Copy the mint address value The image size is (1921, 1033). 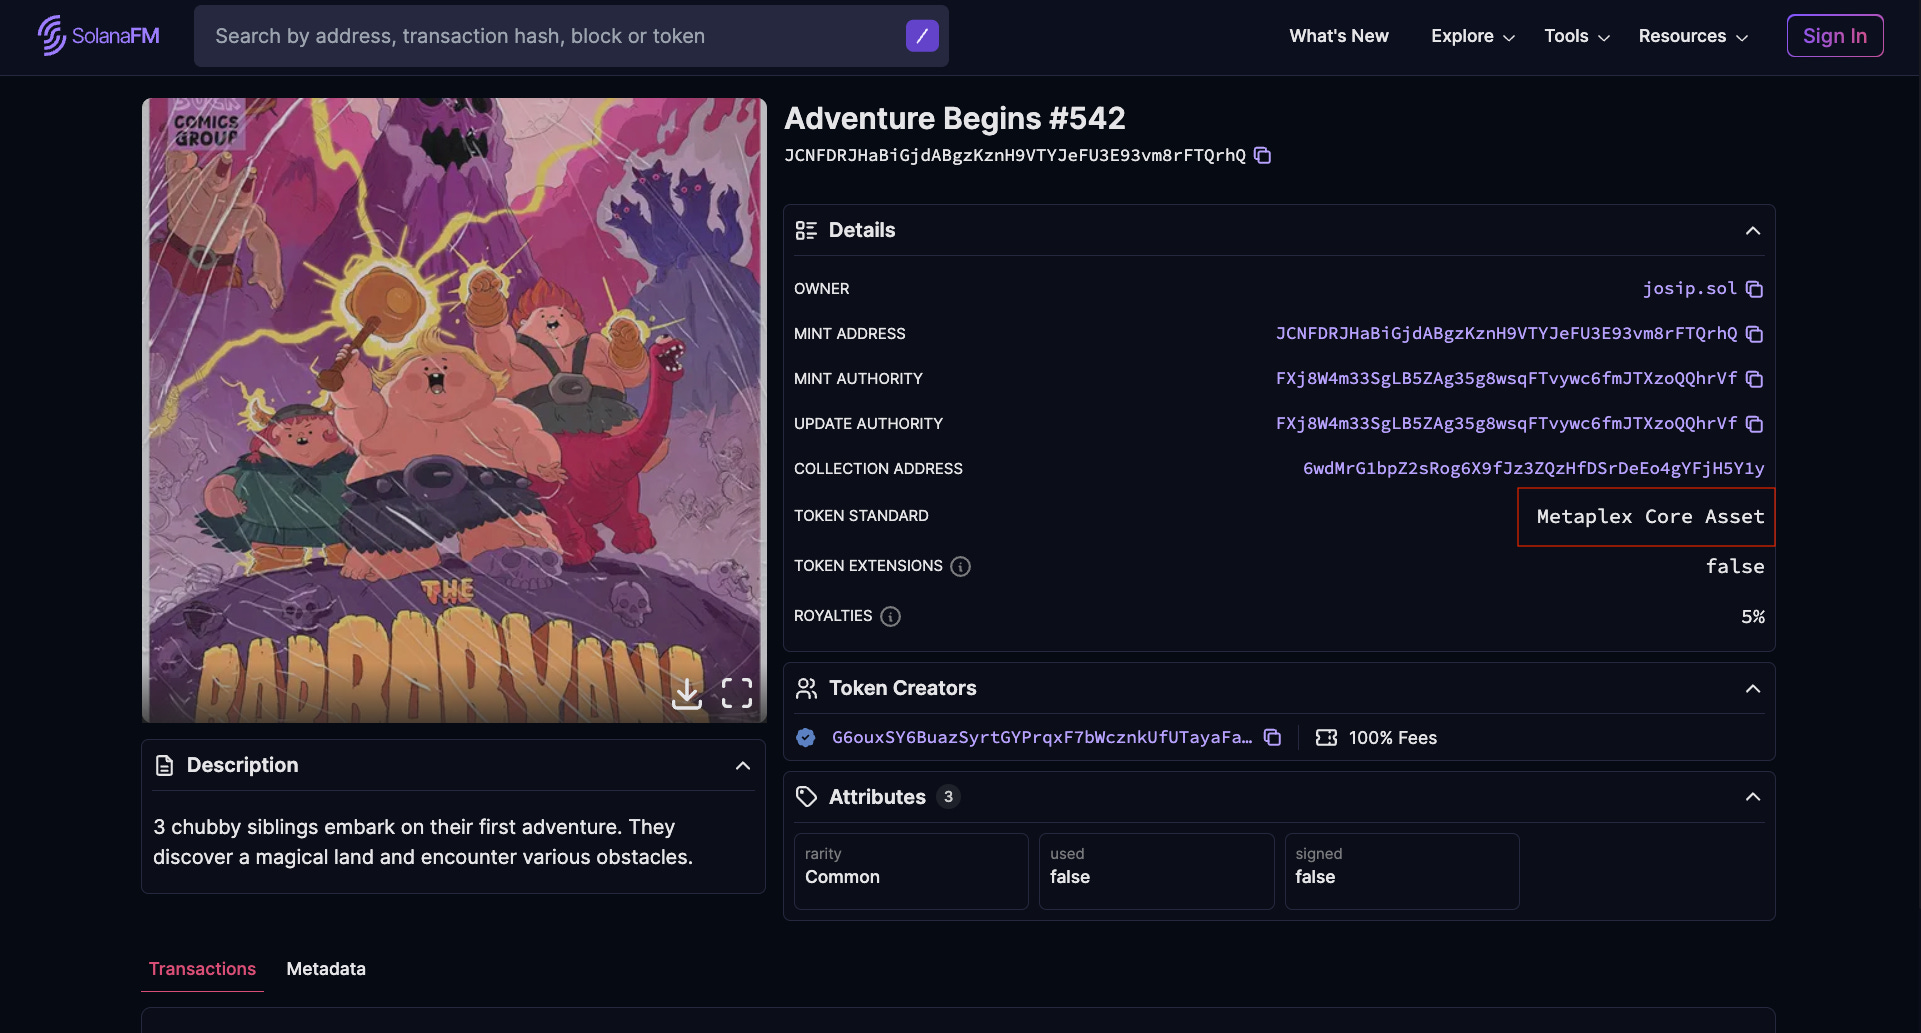(1754, 334)
